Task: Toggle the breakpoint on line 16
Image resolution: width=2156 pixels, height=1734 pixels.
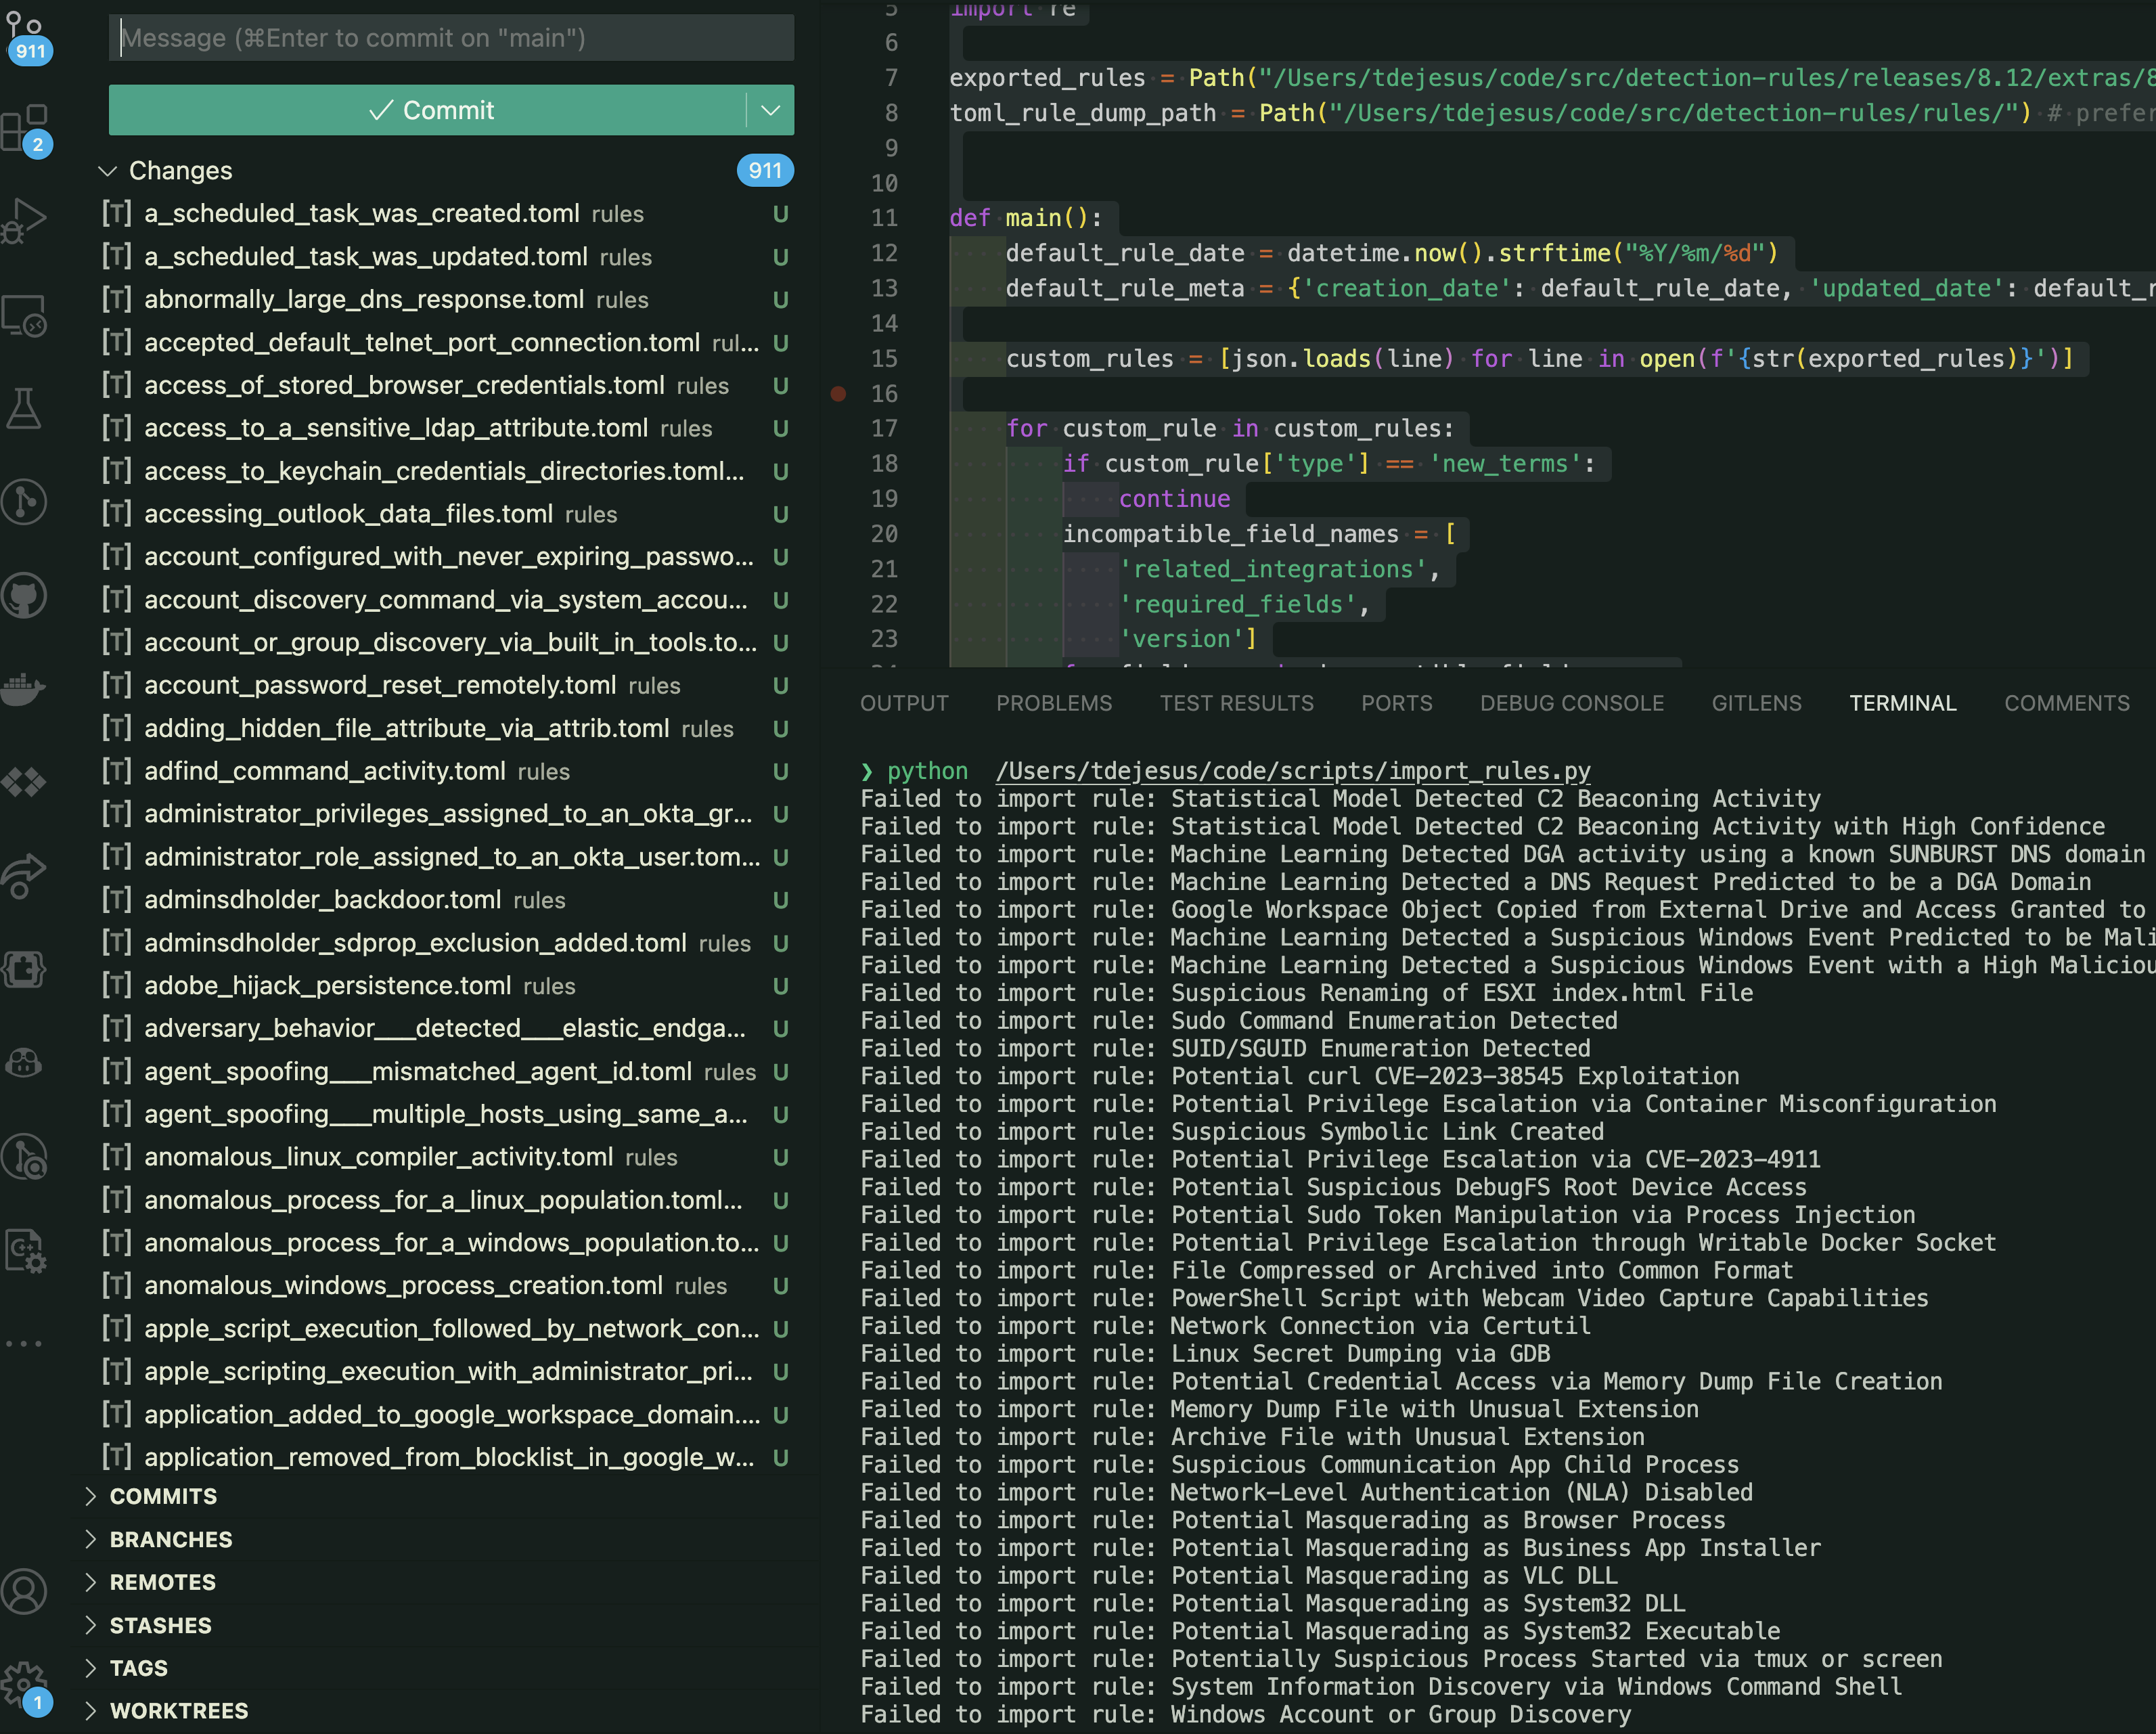Action: (838, 393)
